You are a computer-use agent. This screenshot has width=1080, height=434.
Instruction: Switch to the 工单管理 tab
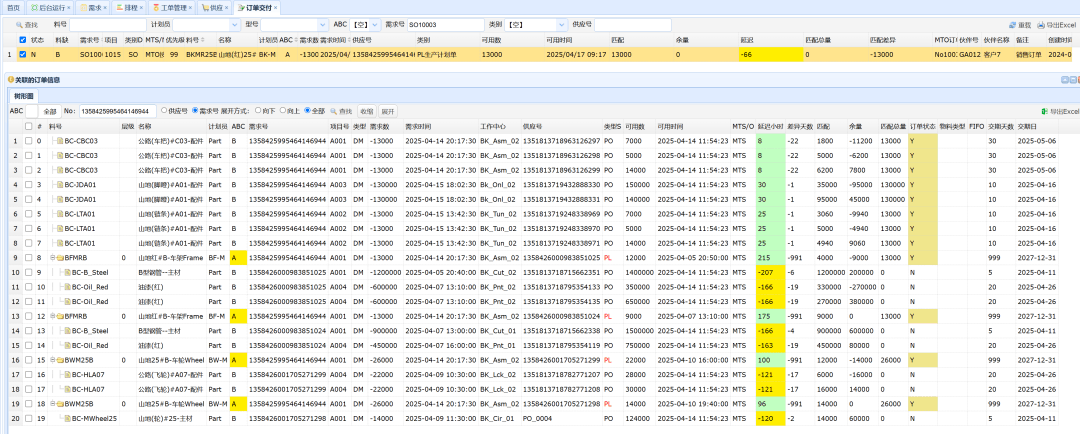tap(171, 7)
